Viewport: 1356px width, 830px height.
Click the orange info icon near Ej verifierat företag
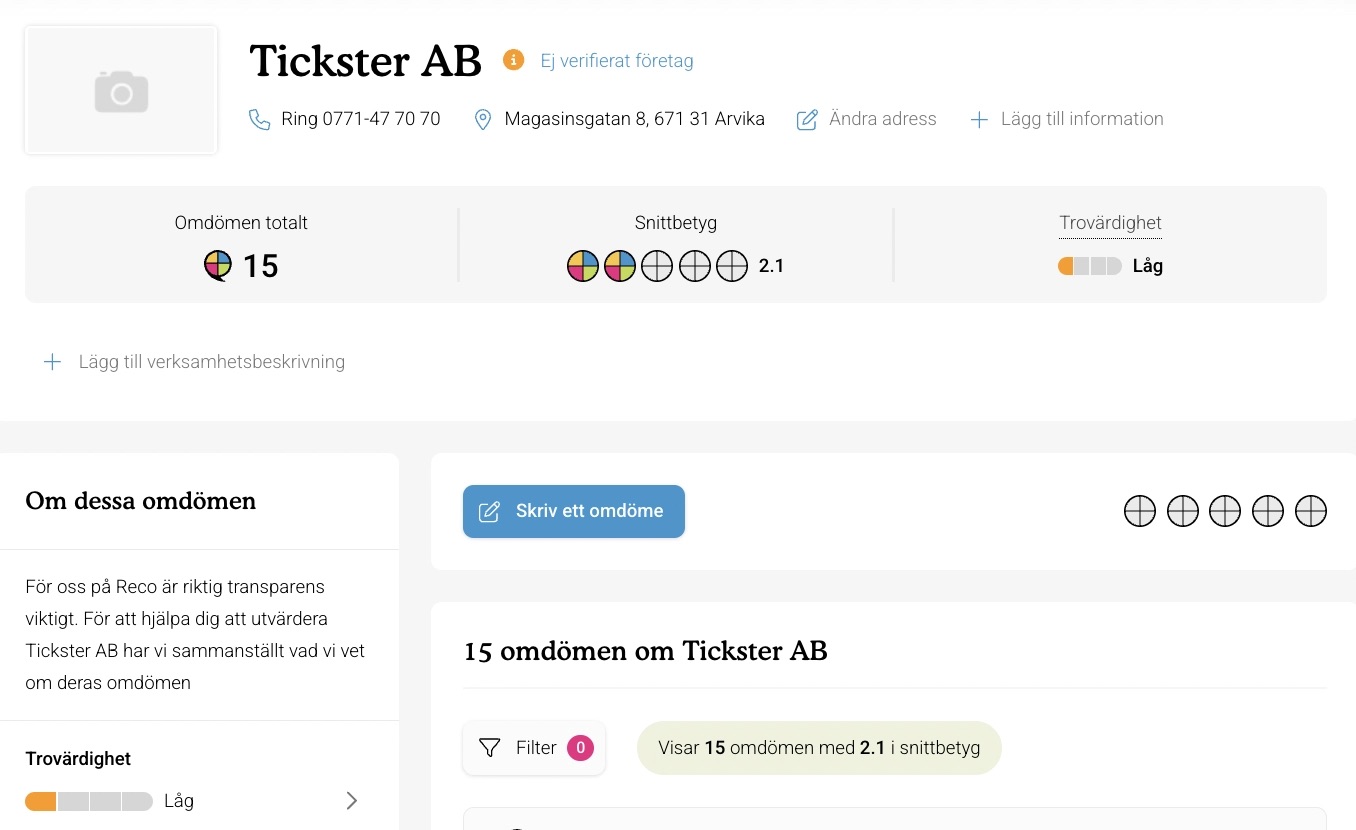[x=513, y=60]
